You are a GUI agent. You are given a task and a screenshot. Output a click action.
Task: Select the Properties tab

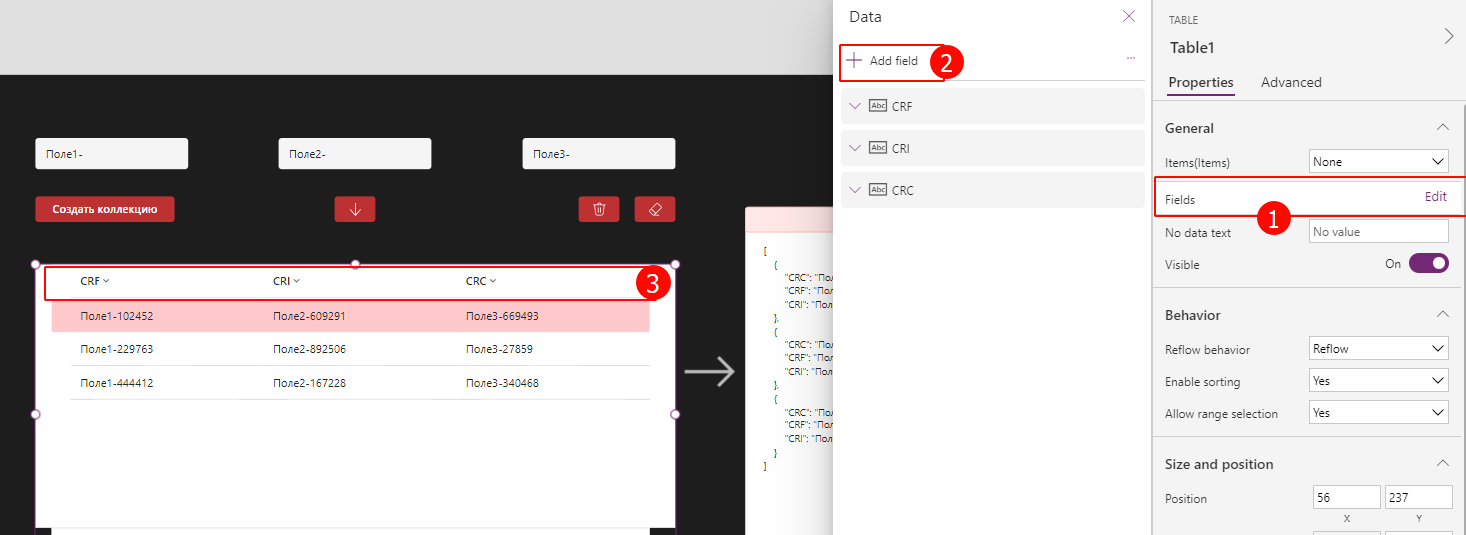1201,83
